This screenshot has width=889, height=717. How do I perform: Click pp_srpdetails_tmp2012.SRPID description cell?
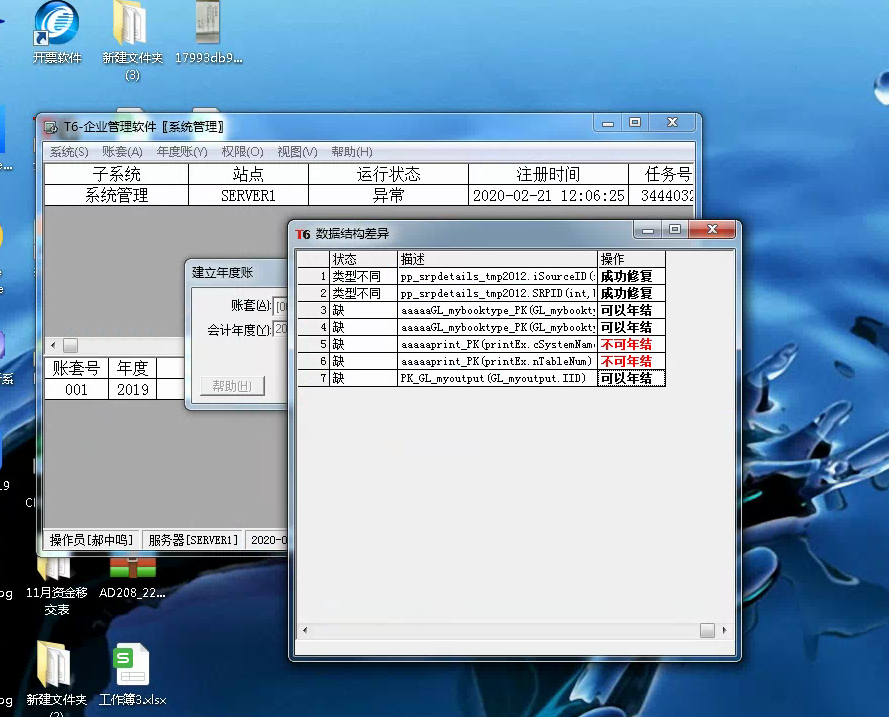pos(497,294)
